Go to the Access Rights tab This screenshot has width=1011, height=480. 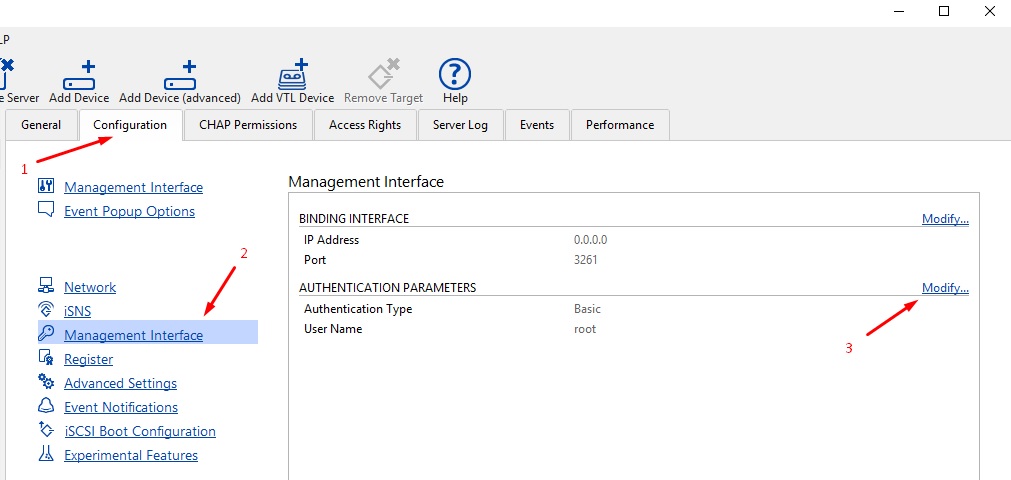pyautogui.click(x=365, y=125)
